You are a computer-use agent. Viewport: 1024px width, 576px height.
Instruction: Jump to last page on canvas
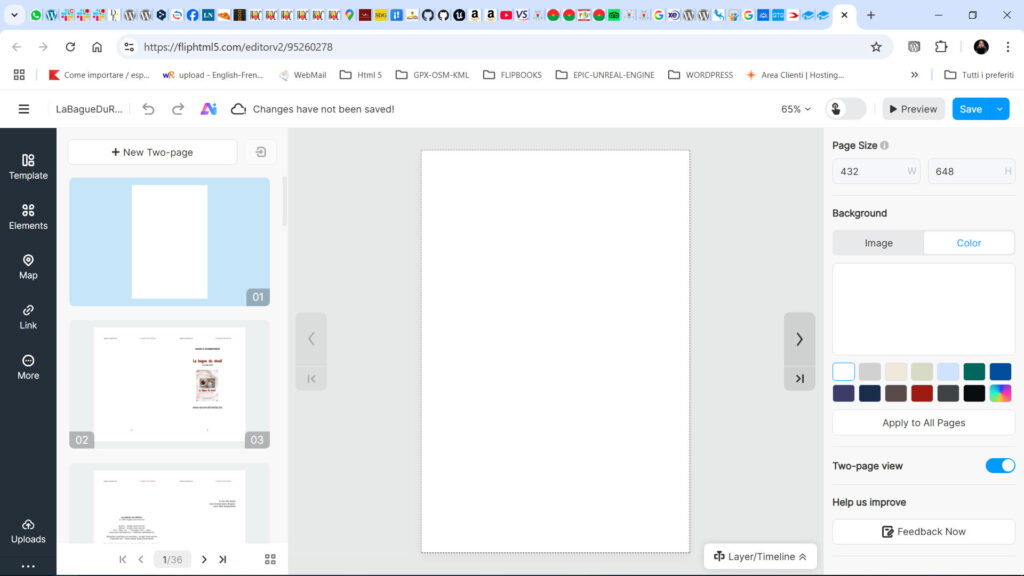[x=799, y=379]
